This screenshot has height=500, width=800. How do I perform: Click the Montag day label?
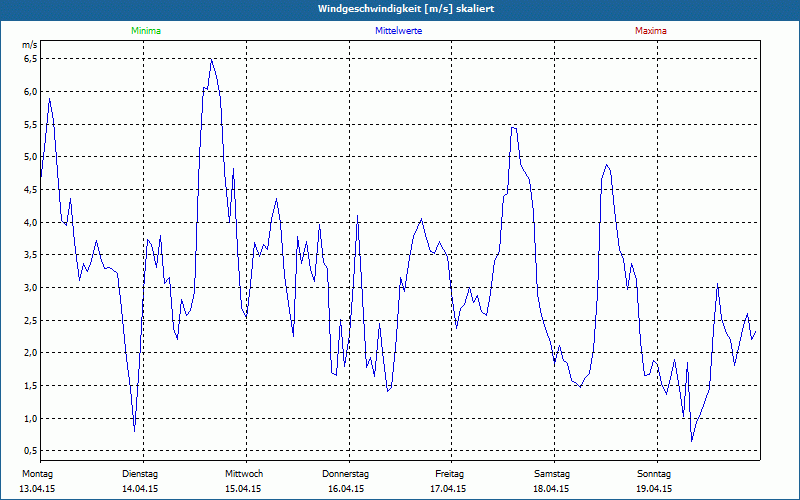click(37, 474)
